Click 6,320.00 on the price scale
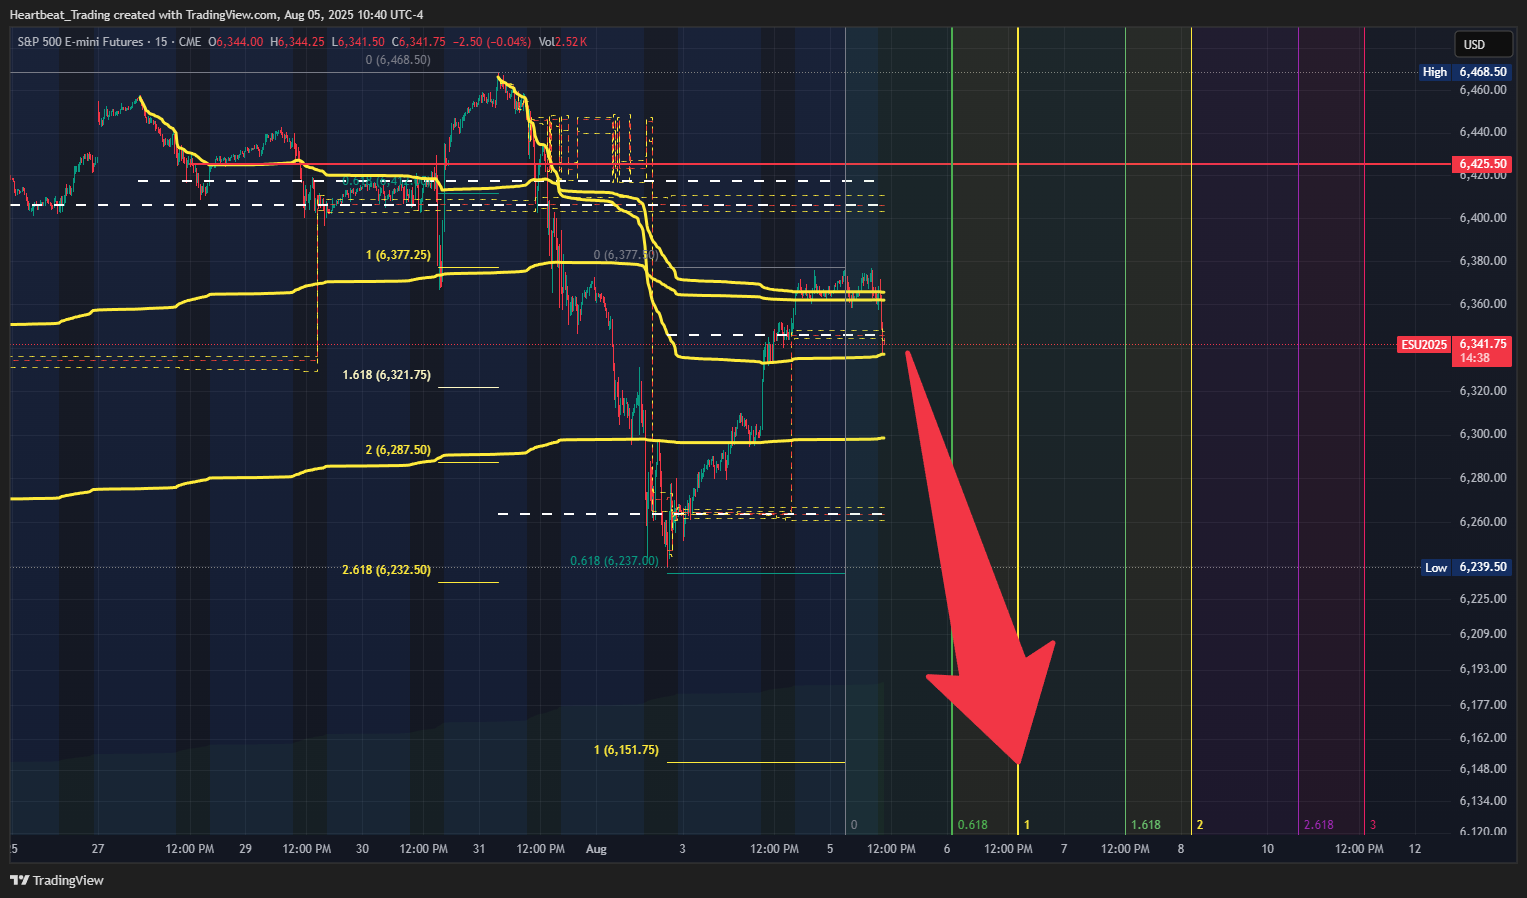Screen dimensions: 1527x898 click(x=1482, y=391)
